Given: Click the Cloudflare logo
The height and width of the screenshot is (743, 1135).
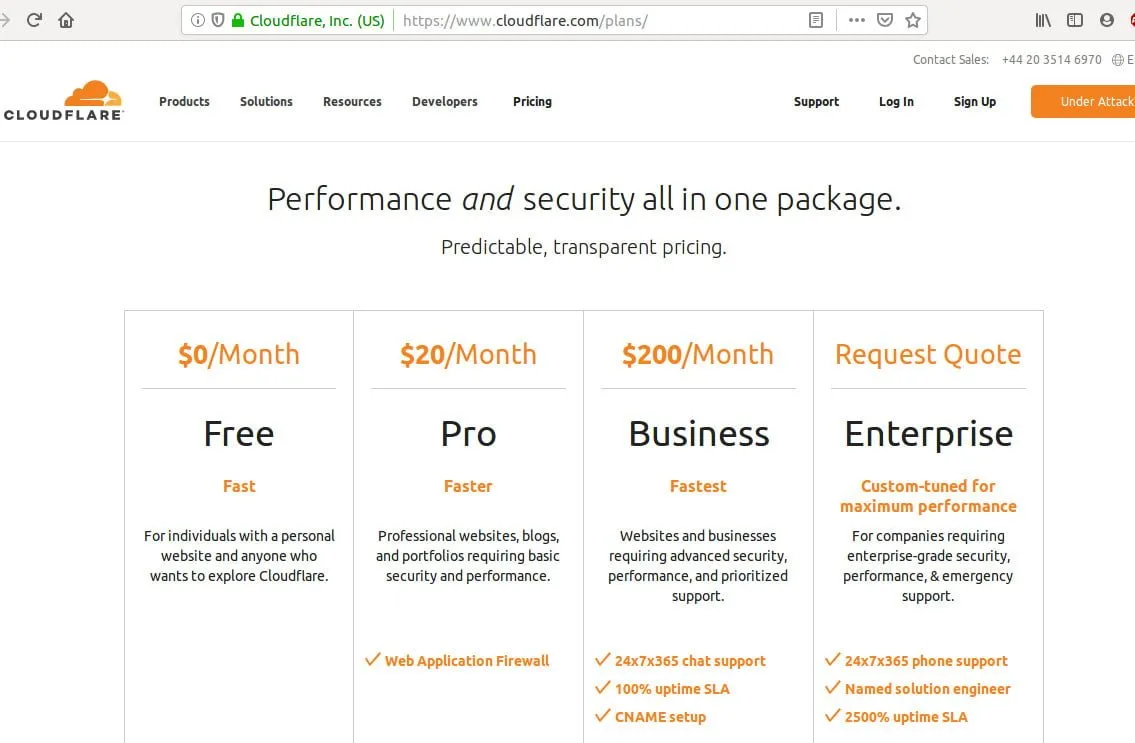Looking at the screenshot, I should 64,101.
